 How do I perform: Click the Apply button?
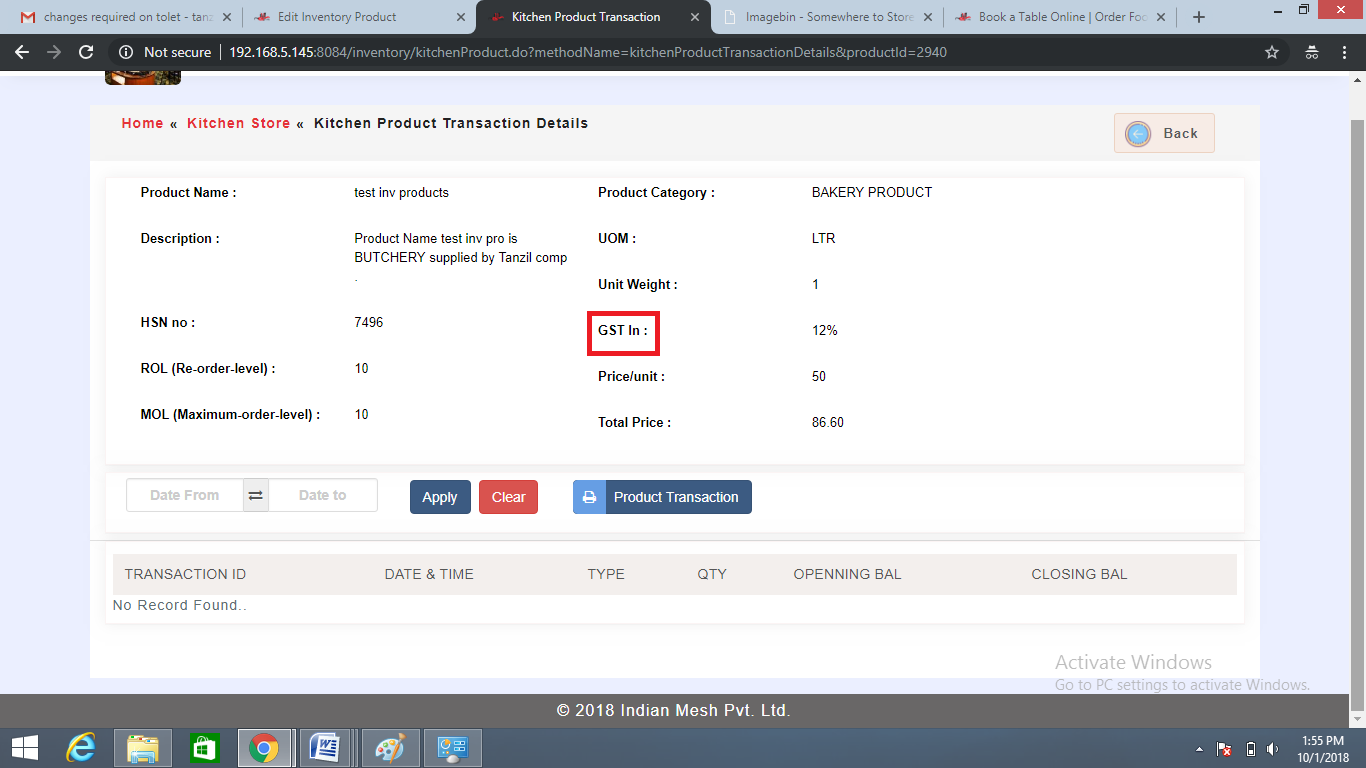point(440,497)
